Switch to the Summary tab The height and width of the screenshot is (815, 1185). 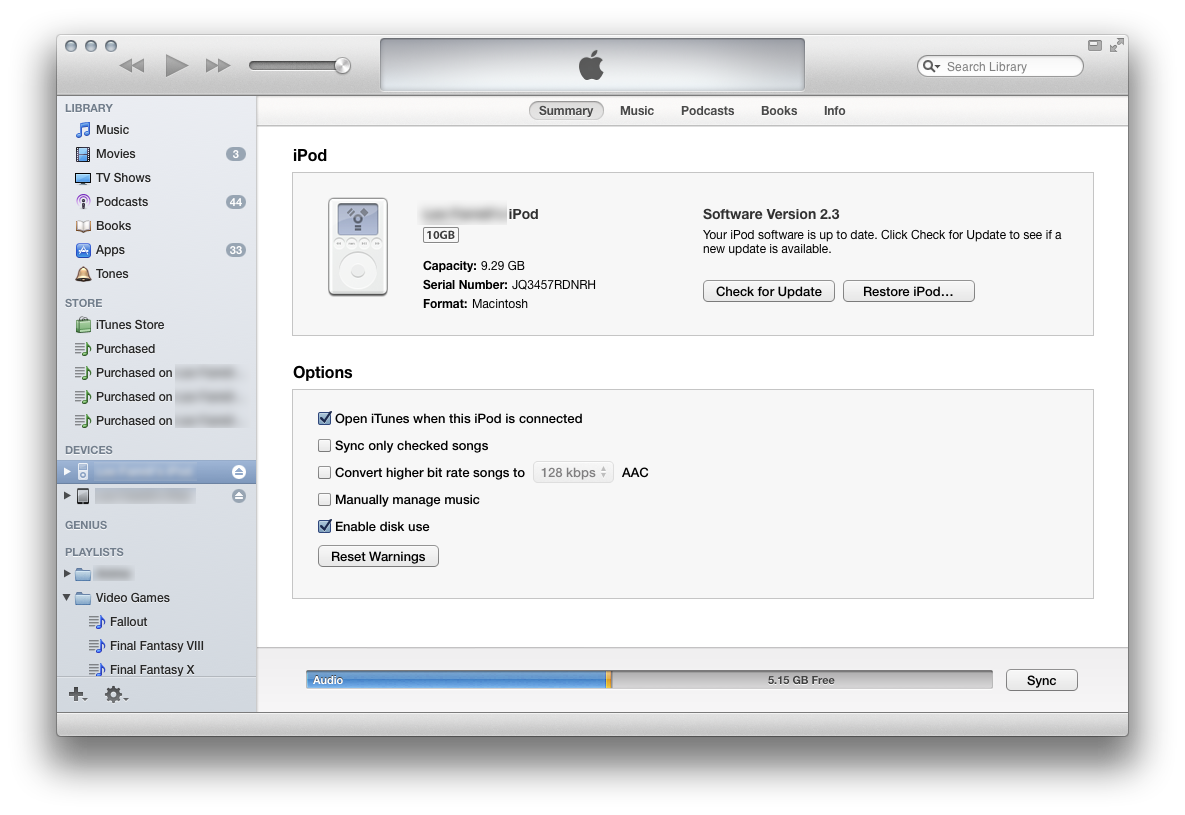click(x=566, y=111)
